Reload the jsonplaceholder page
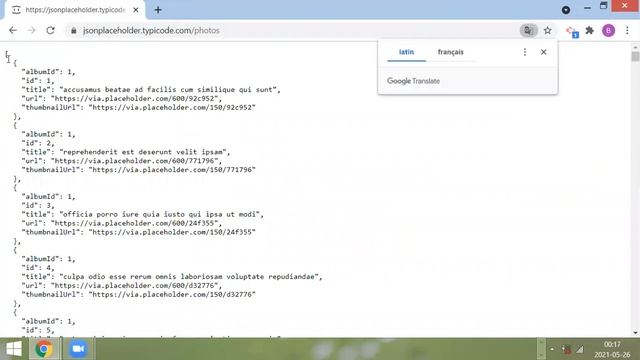 50,31
